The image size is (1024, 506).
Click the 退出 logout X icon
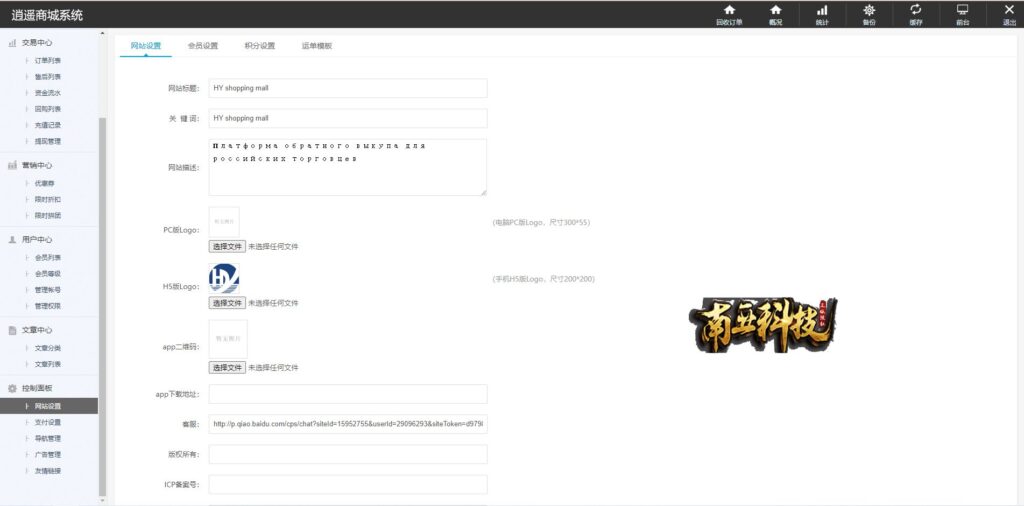[x=1009, y=10]
